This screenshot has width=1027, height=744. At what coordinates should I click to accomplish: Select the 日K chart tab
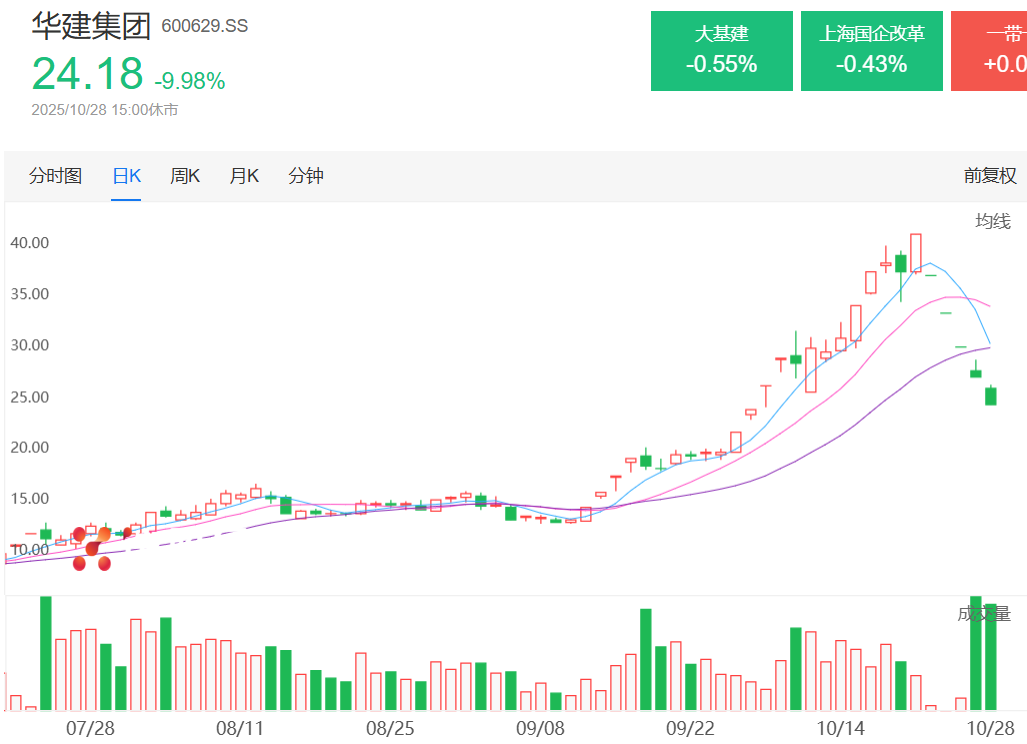(126, 176)
